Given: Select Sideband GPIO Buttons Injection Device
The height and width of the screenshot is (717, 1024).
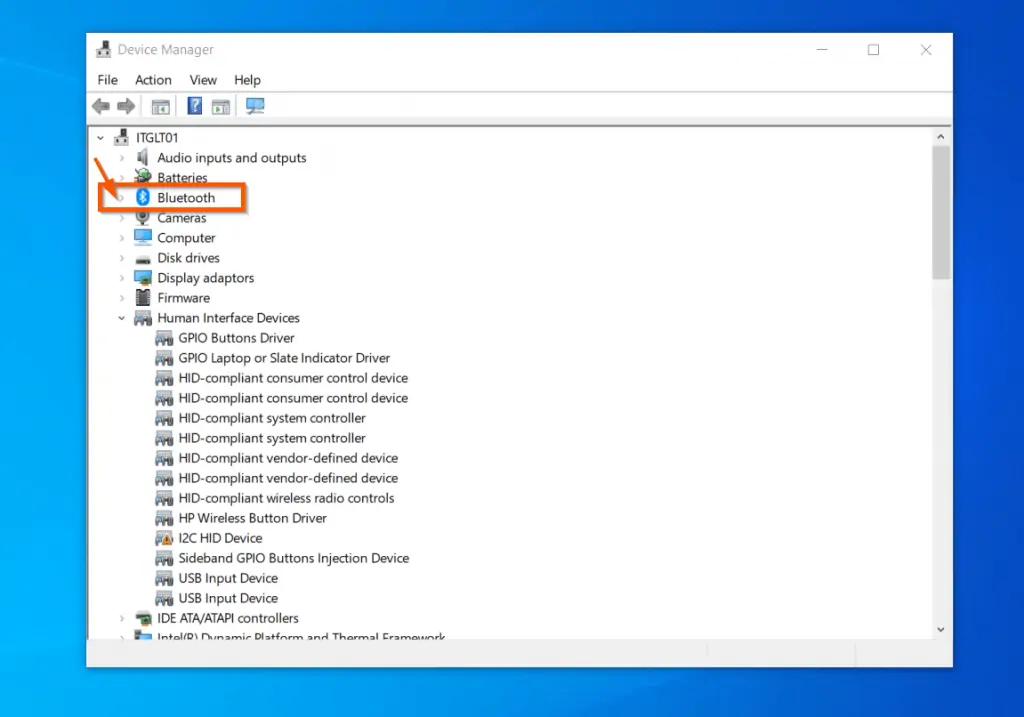Looking at the screenshot, I should coord(294,558).
